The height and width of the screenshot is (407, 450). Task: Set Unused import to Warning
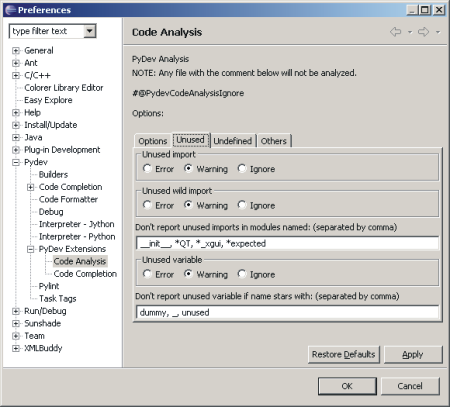(x=188, y=169)
